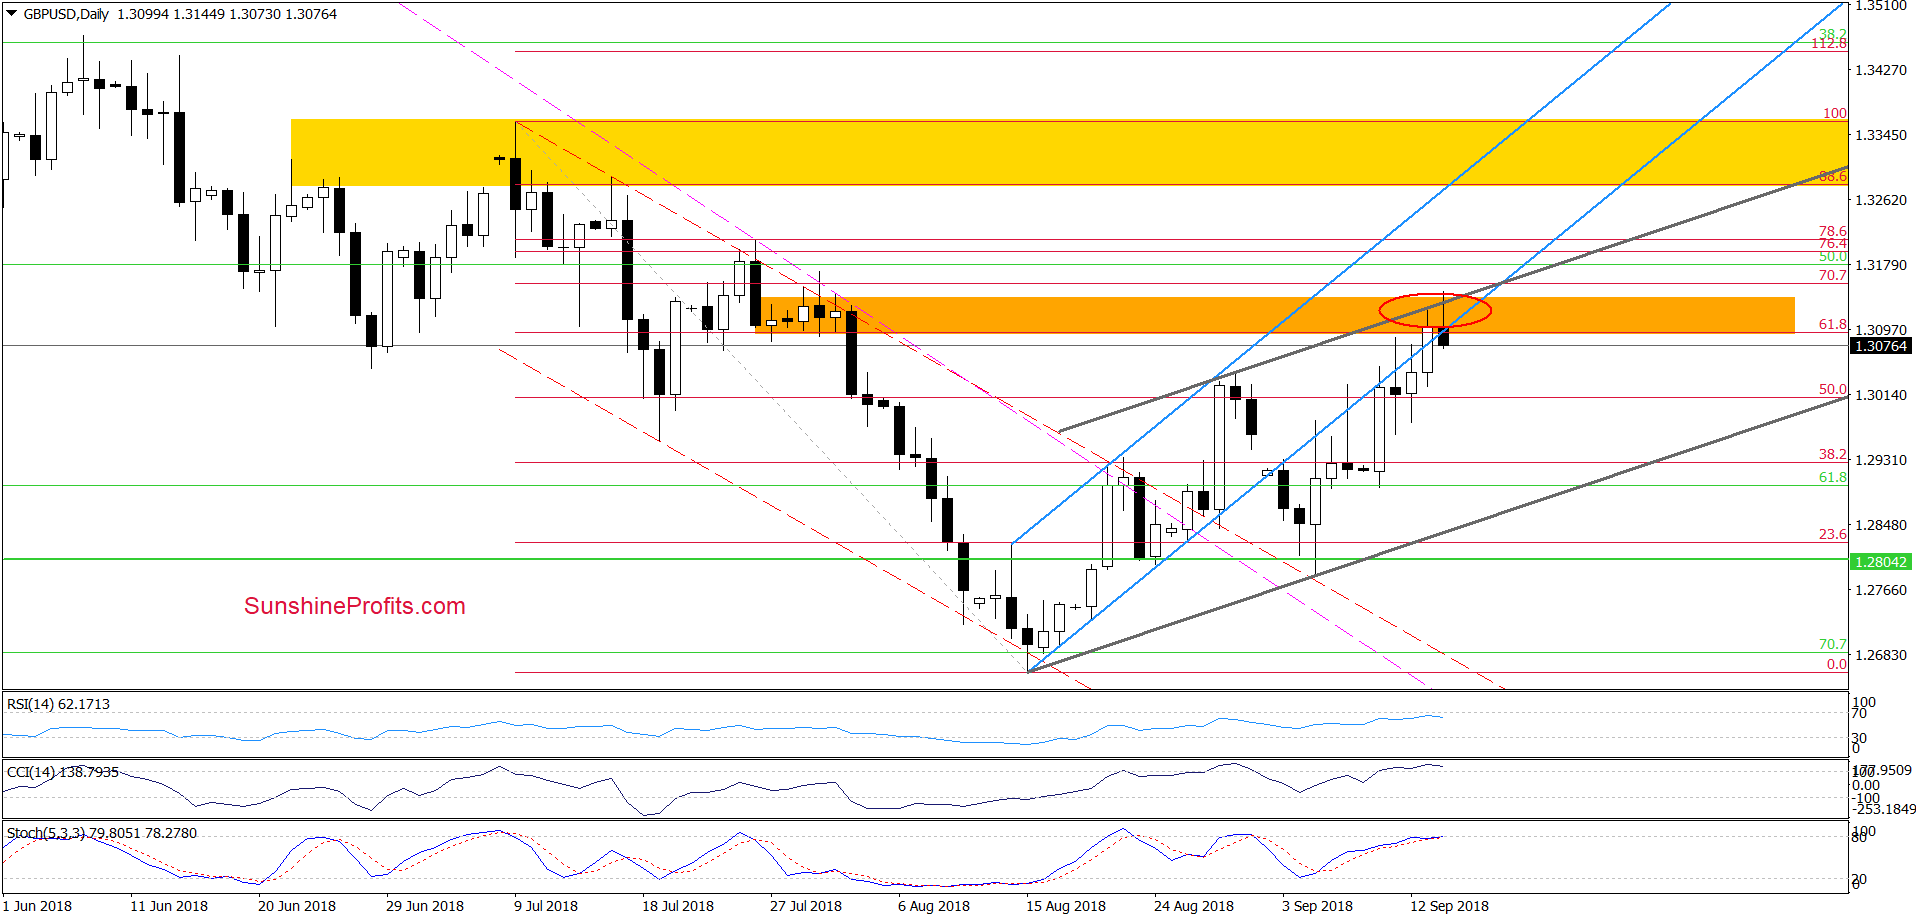Viewport: 1916px width, 920px height.
Task: Click the 1.34270 price axis label
Action: coord(1881,70)
